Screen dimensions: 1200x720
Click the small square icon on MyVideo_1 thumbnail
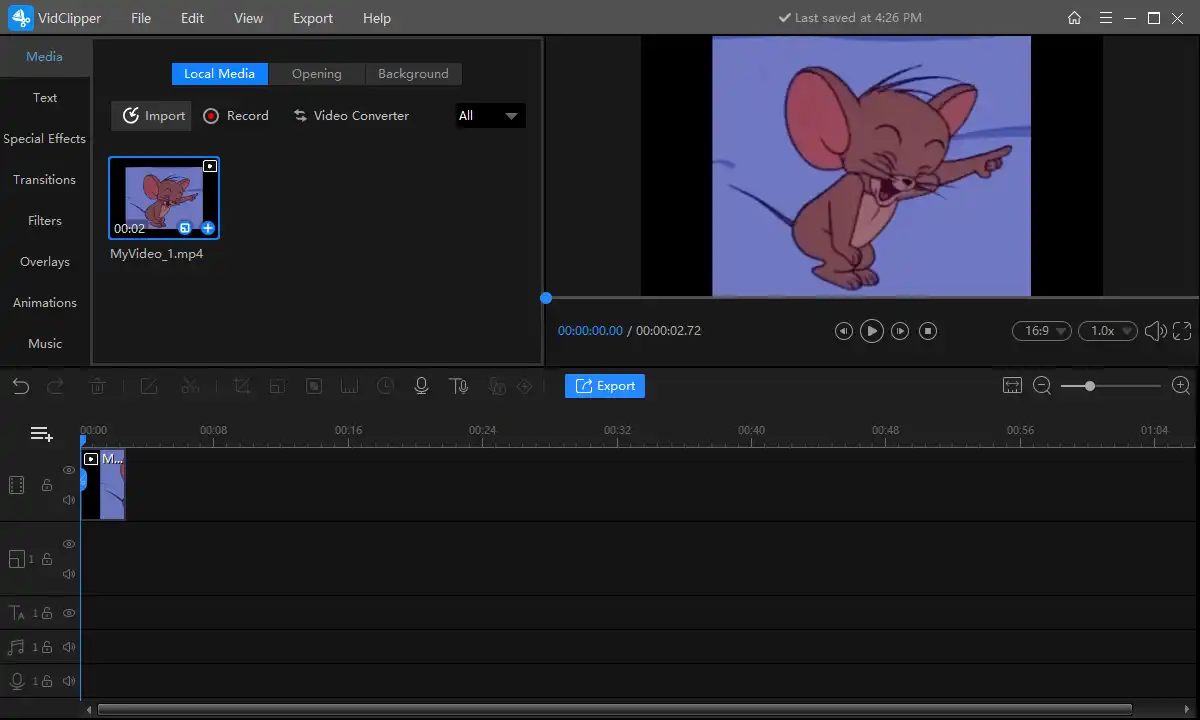185,228
